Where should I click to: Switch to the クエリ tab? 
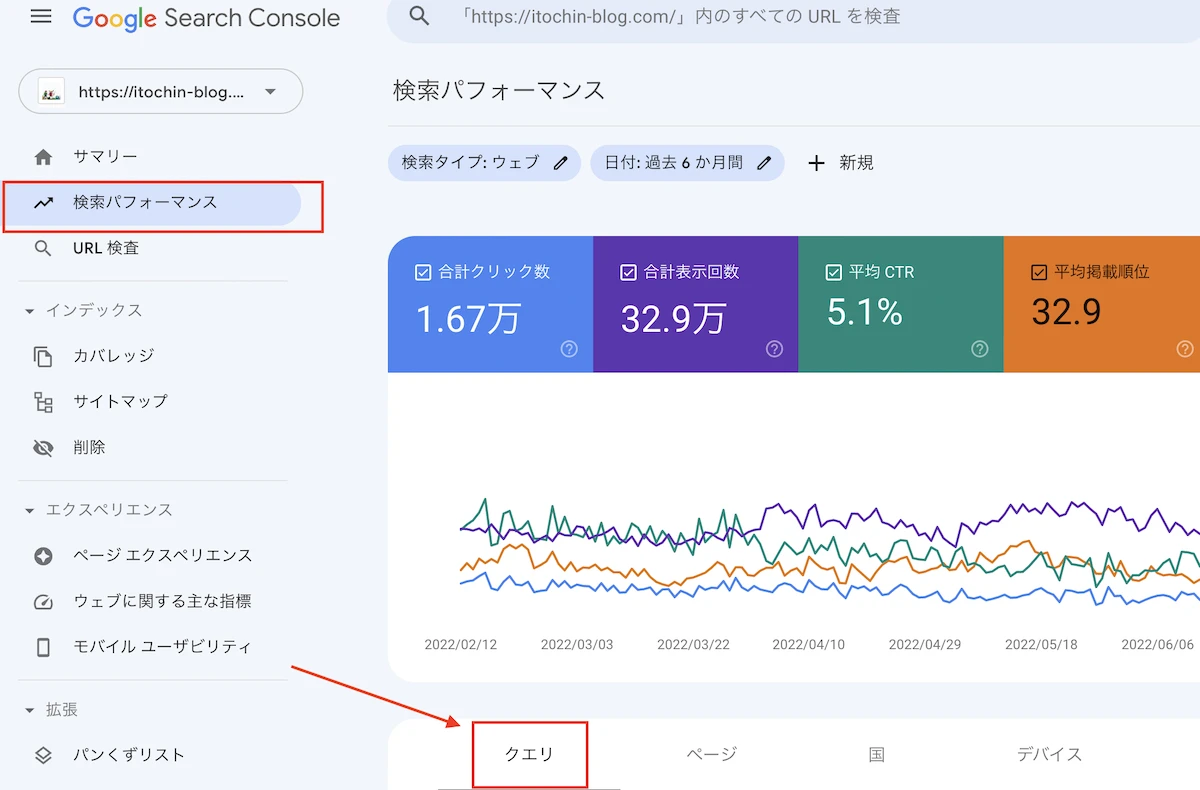coord(530,754)
